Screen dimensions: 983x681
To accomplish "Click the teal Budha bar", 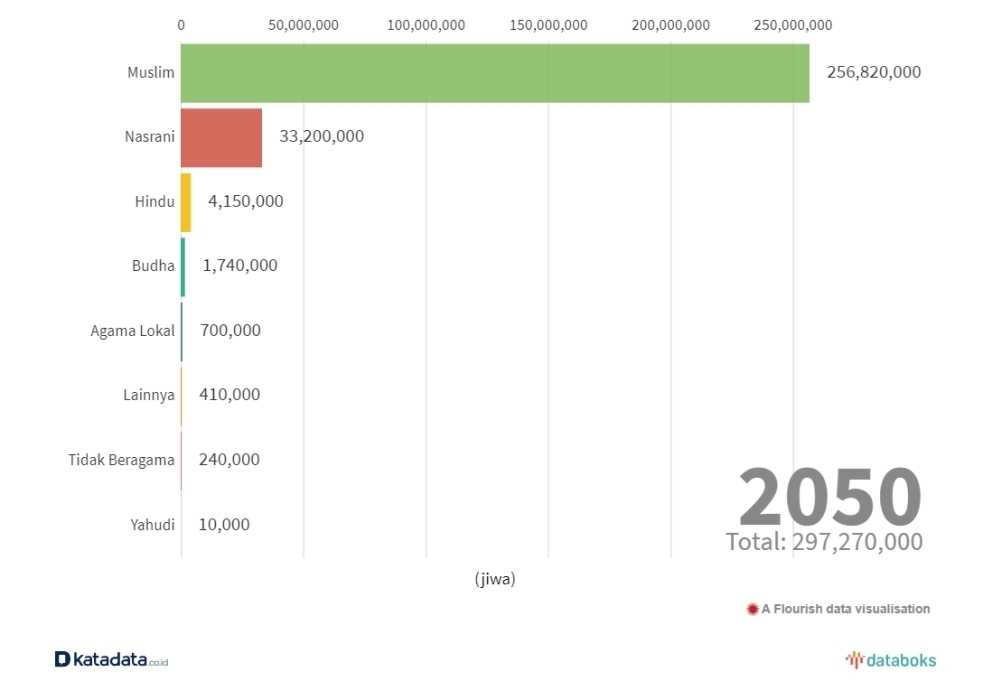I will [183, 266].
